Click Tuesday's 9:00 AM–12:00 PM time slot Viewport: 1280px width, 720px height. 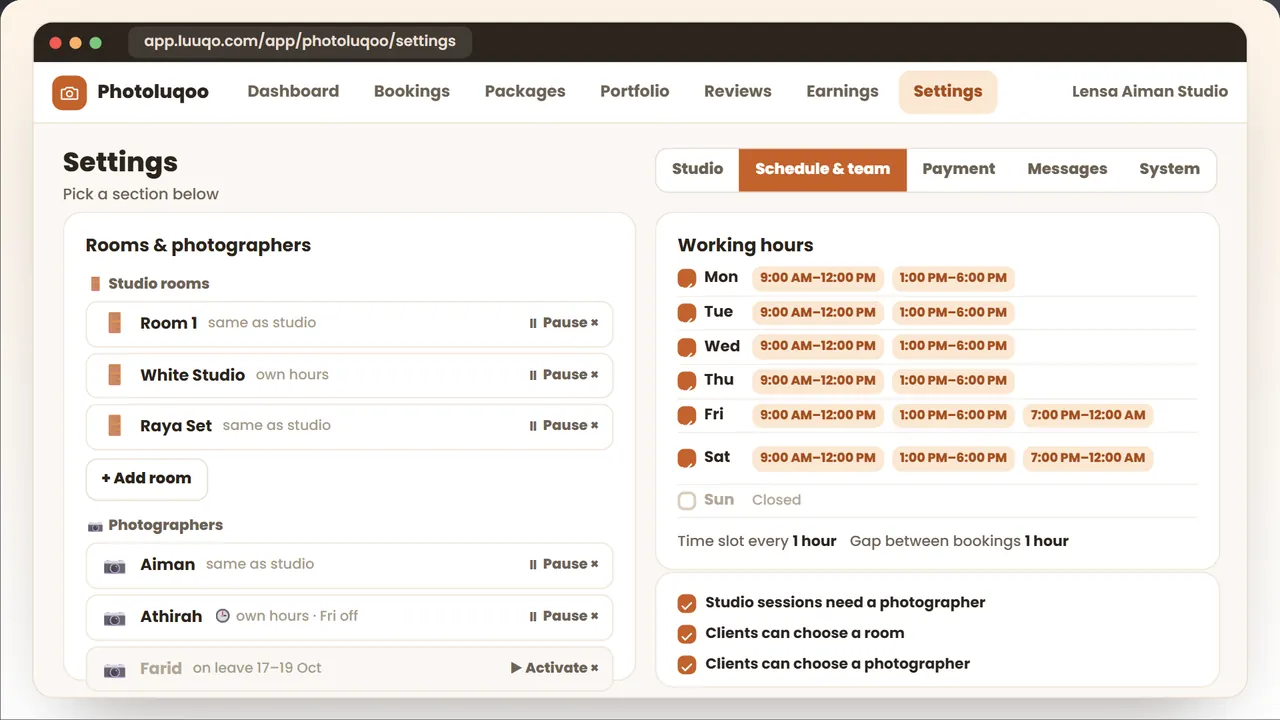pos(818,312)
